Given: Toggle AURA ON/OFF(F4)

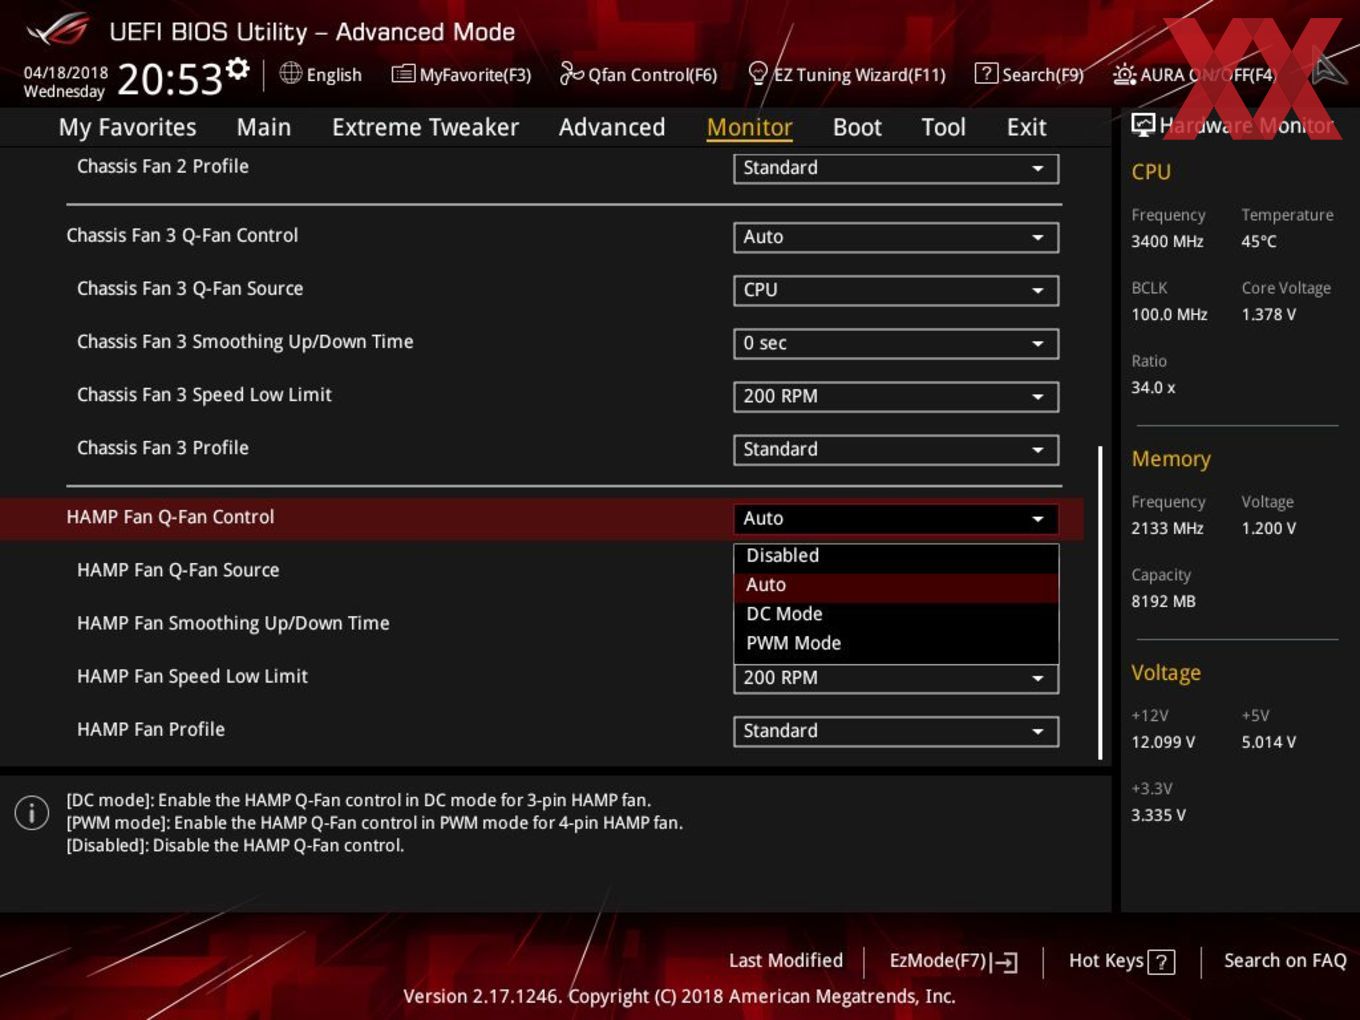Looking at the screenshot, I should 1194,74.
